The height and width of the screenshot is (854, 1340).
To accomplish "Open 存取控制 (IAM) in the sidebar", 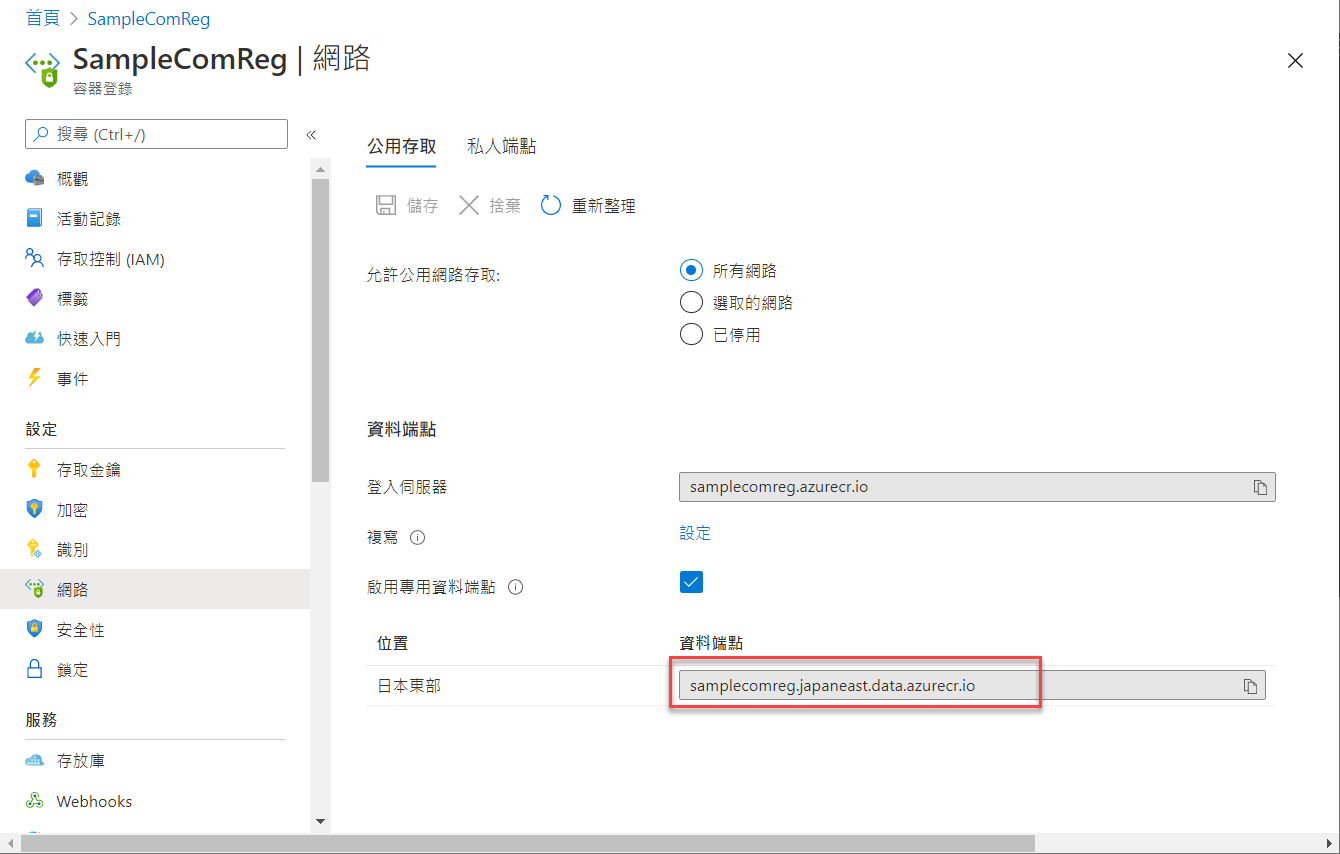I will click(155, 258).
